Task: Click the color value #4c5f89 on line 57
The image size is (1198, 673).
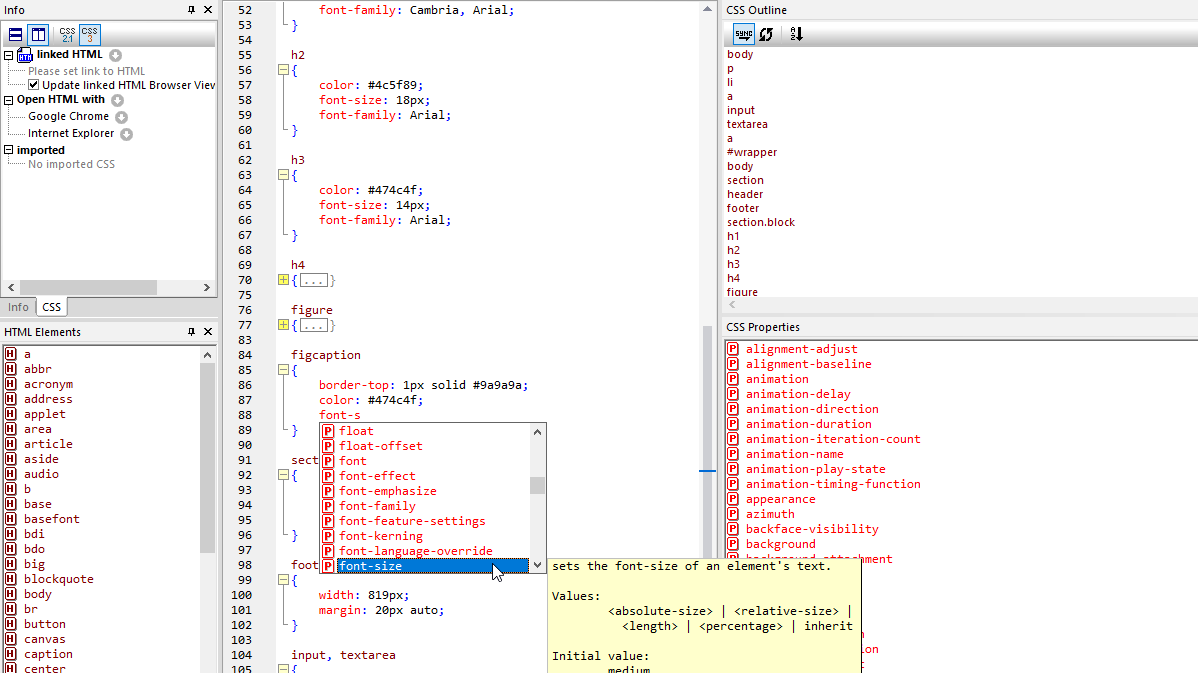Action: point(392,85)
